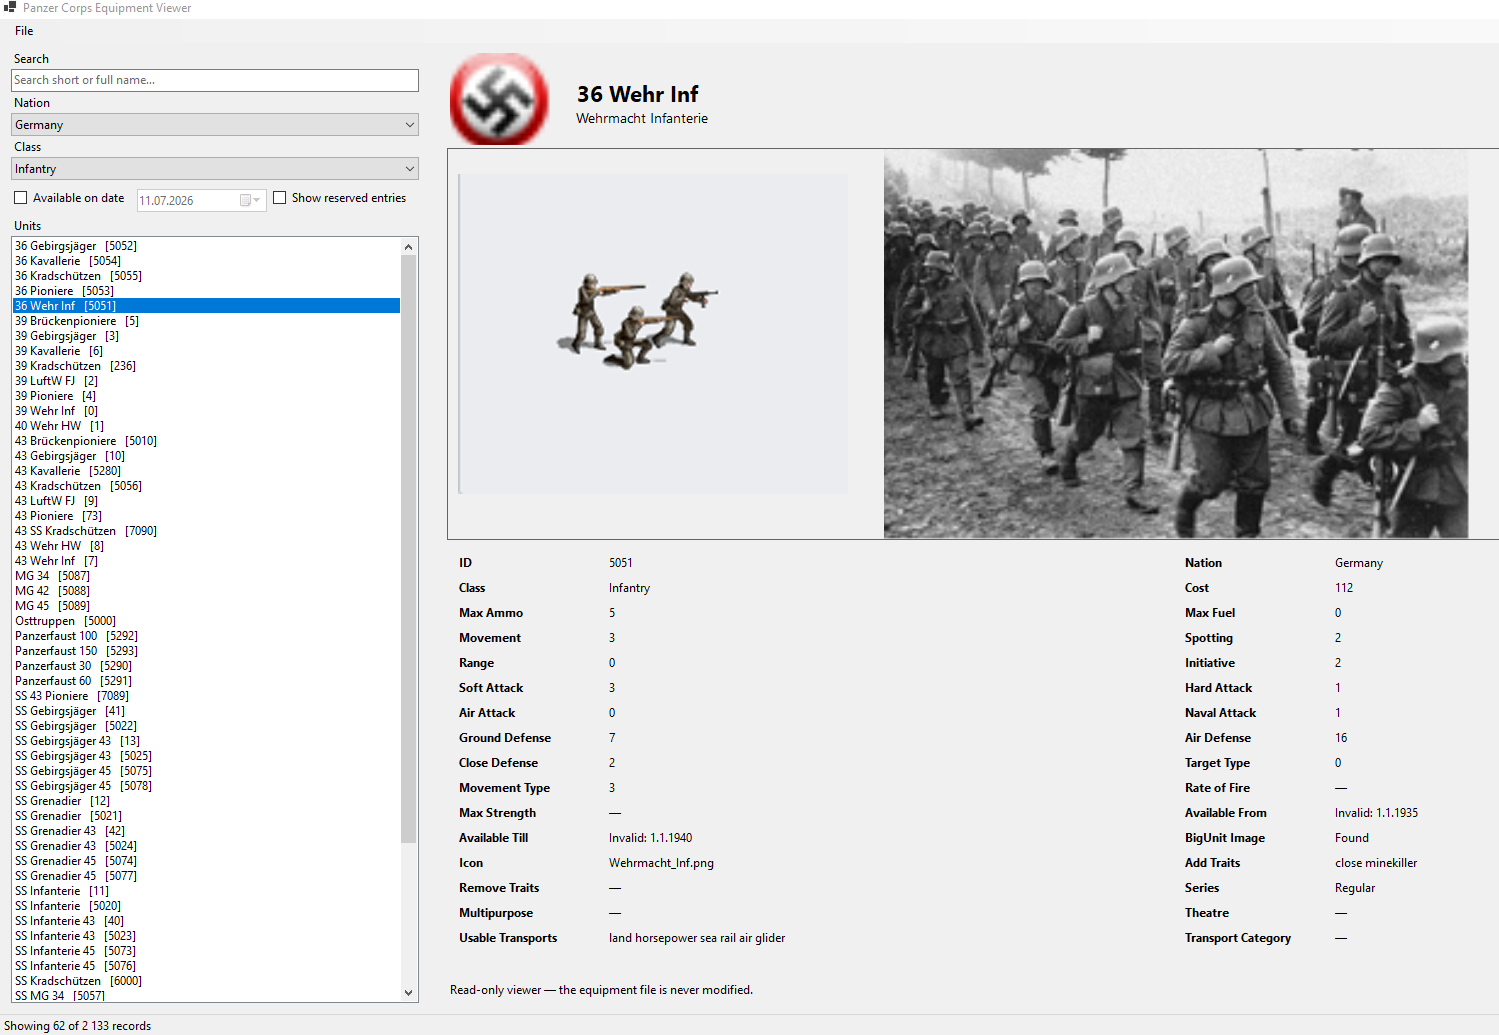This screenshot has width=1499, height=1035.
Task: Enable the Available on date checkbox
Action: point(21,198)
